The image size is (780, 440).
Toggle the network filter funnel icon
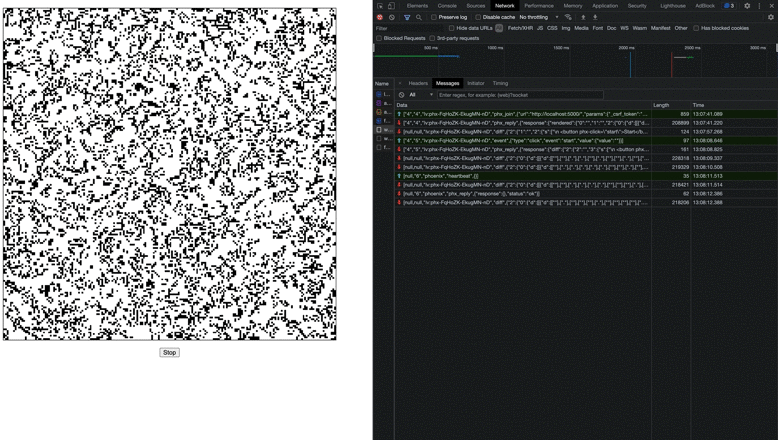tap(407, 17)
